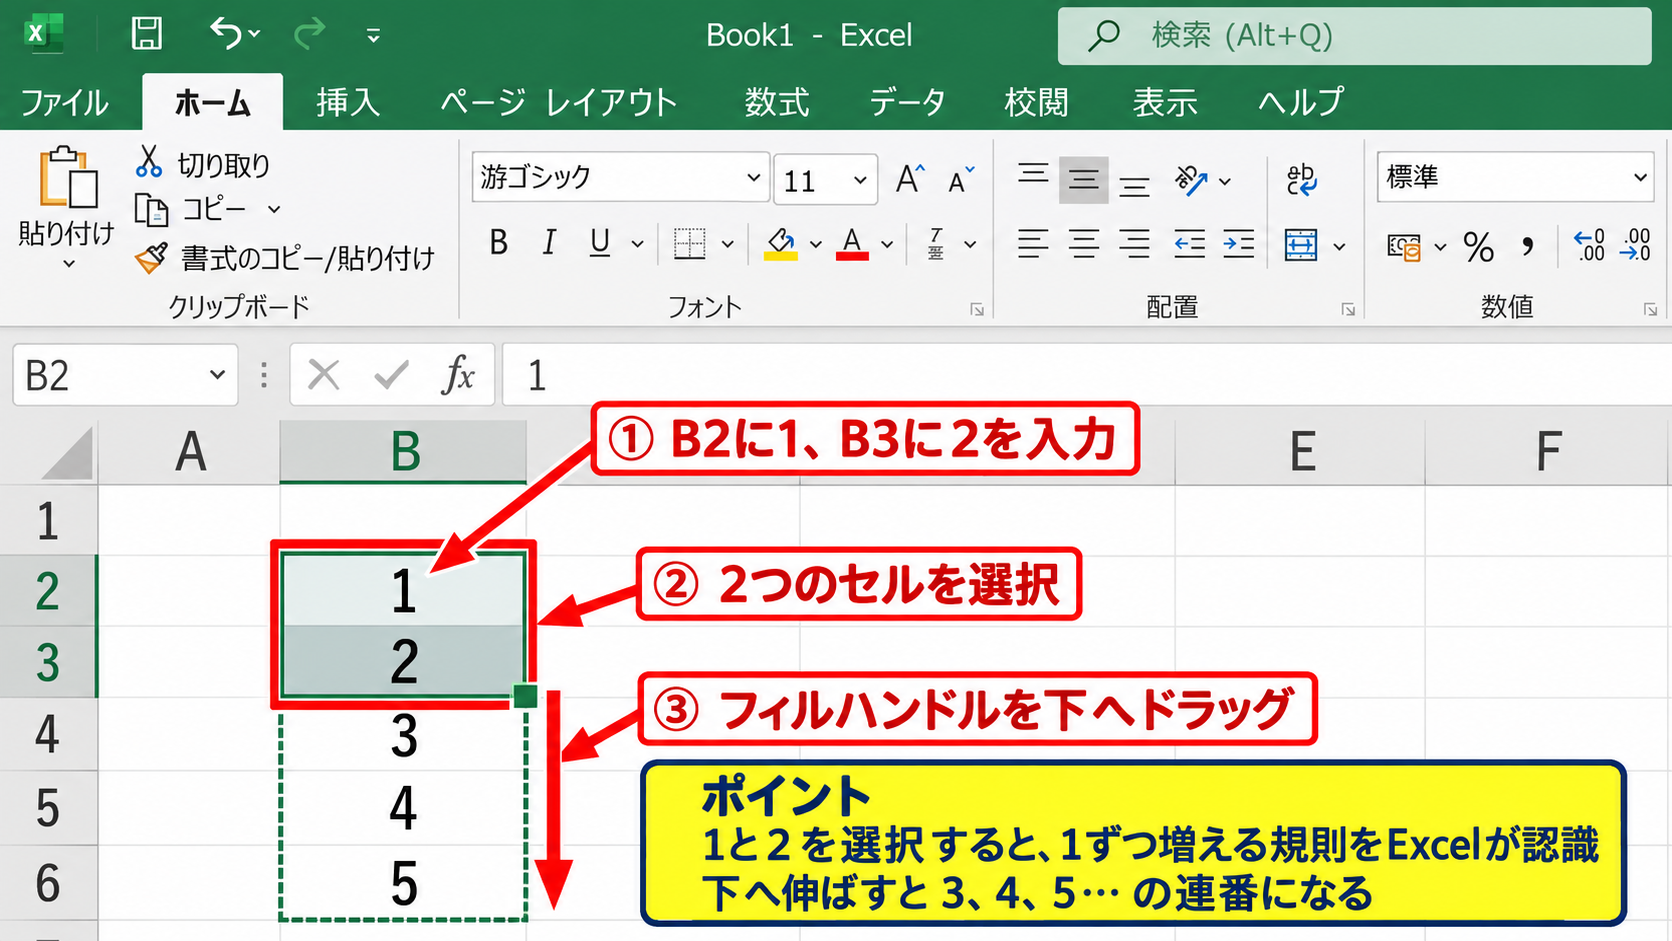Image resolution: width=1672 pixels, height=941 pixels.
Task: Click the center horizontally icon
Action: coord(1084,243)
